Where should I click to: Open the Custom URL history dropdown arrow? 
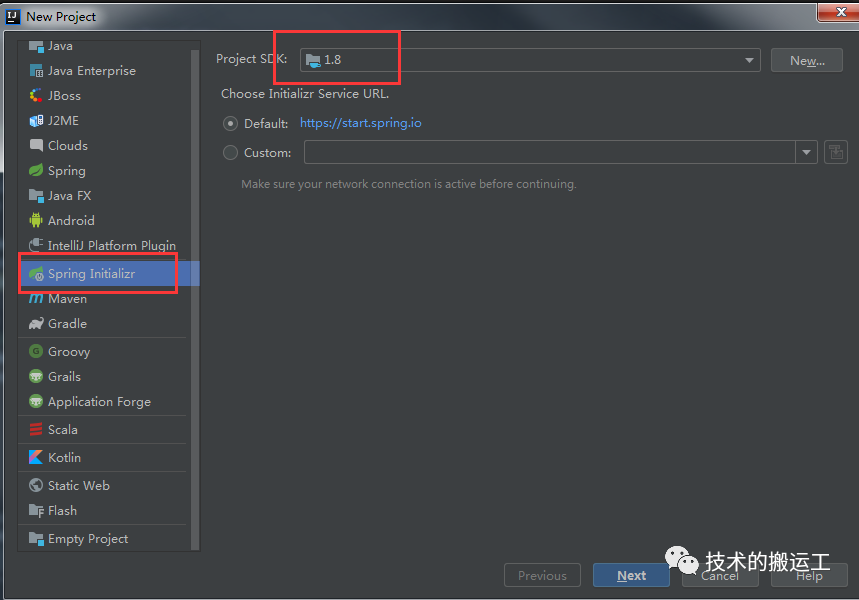pos(806,152)
